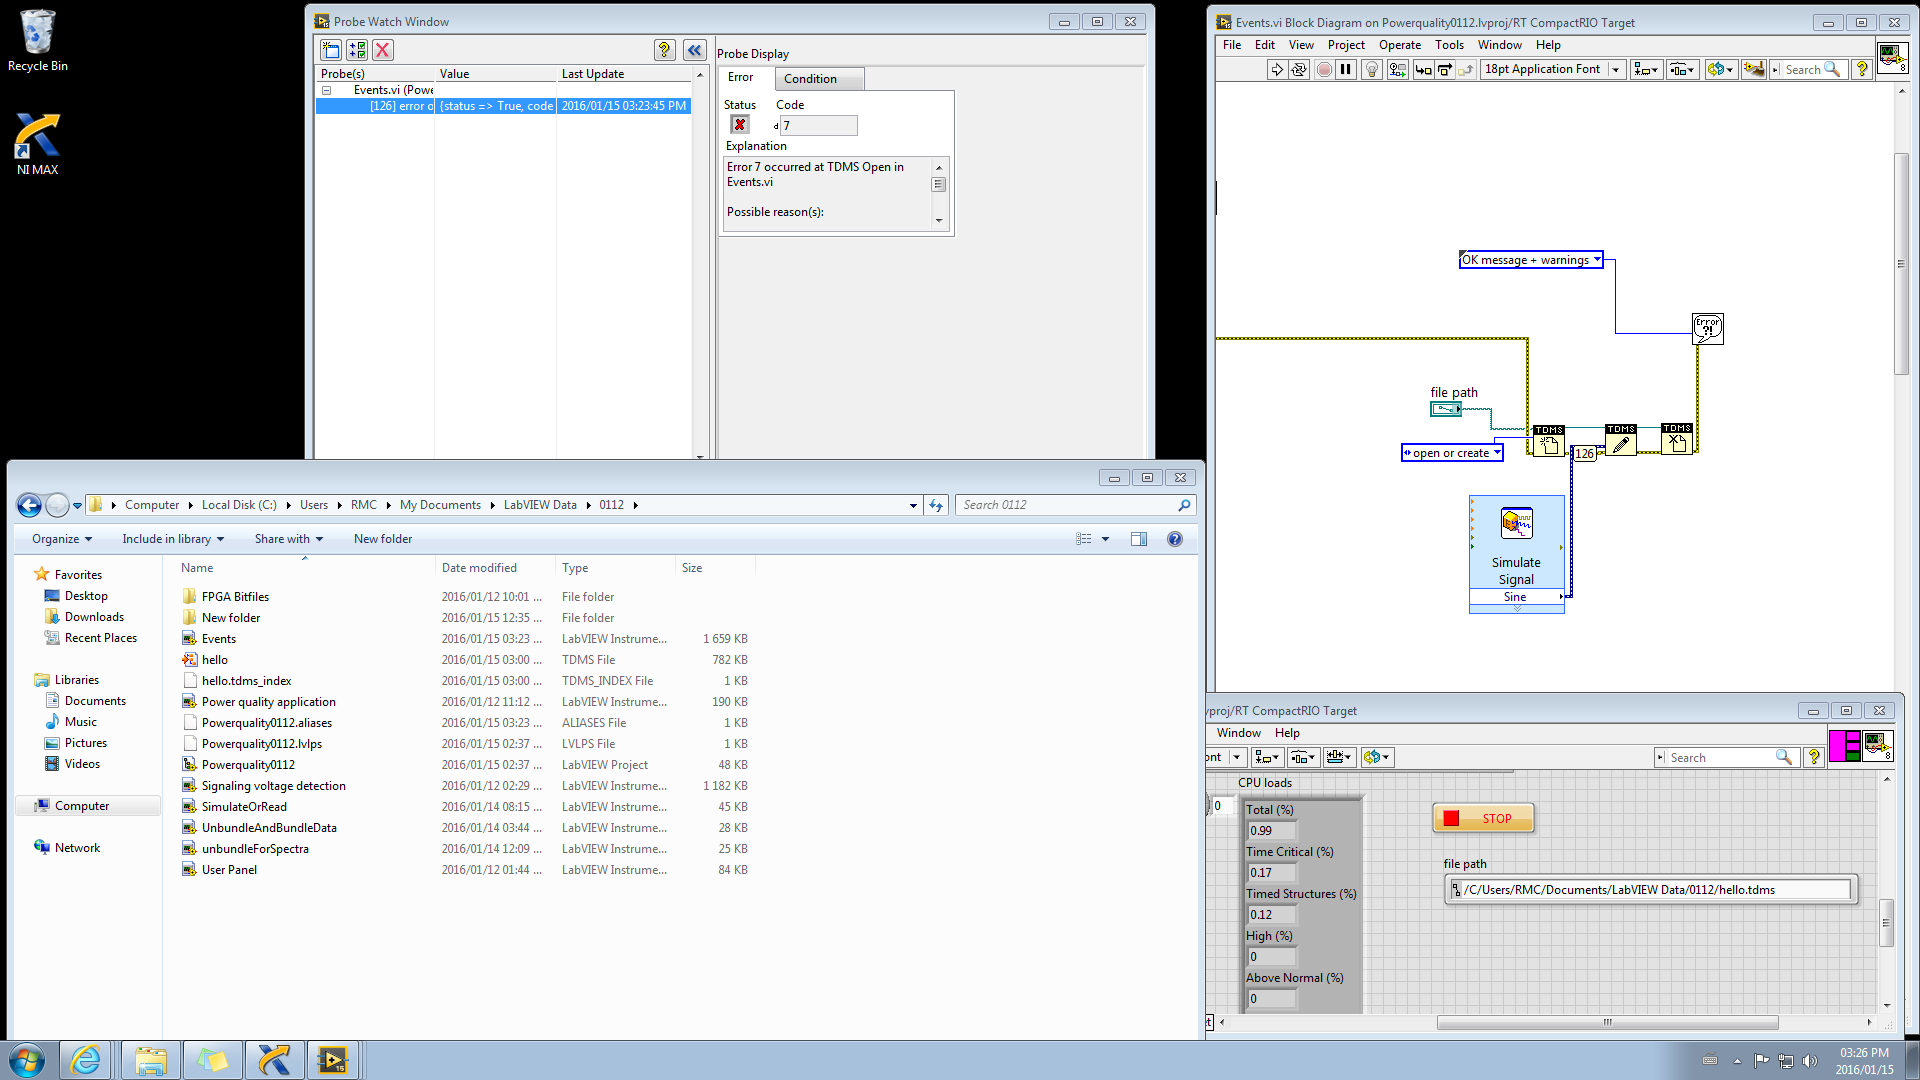Click New Probe Window icon in Probe Watch
The width and height of the screenshot is (1920, 1080).
(331, 50)
